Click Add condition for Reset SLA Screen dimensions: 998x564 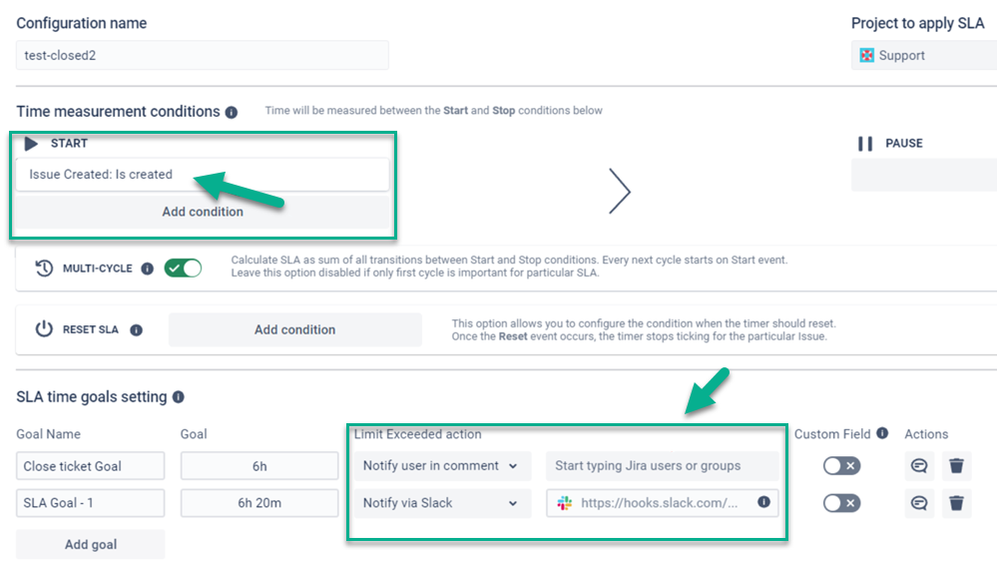(x=295, y=330)
